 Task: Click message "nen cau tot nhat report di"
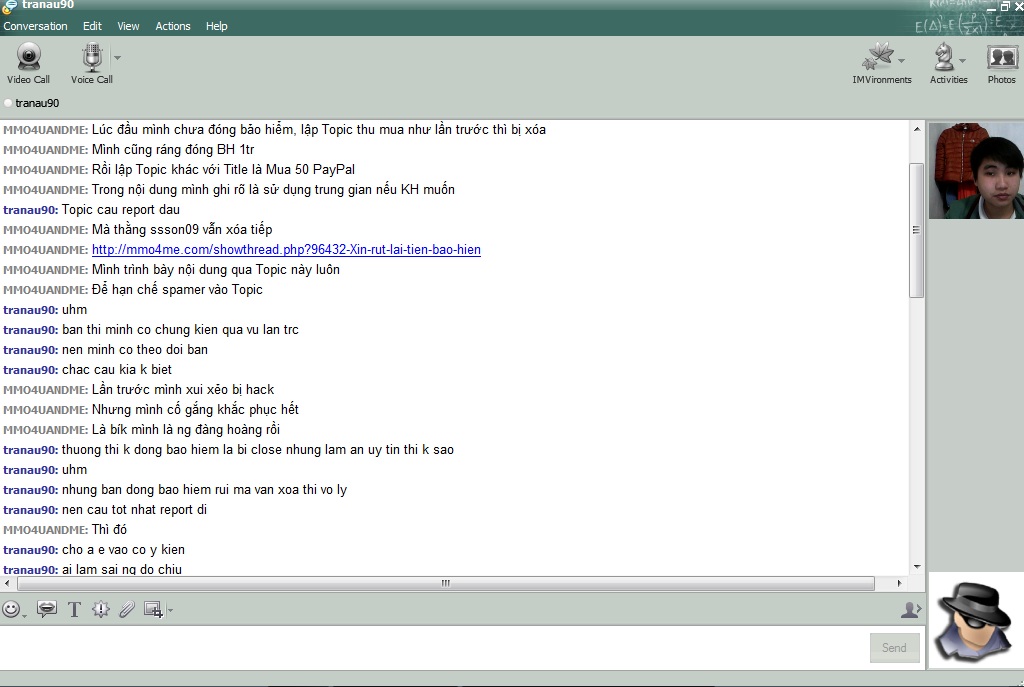(135, 510)
